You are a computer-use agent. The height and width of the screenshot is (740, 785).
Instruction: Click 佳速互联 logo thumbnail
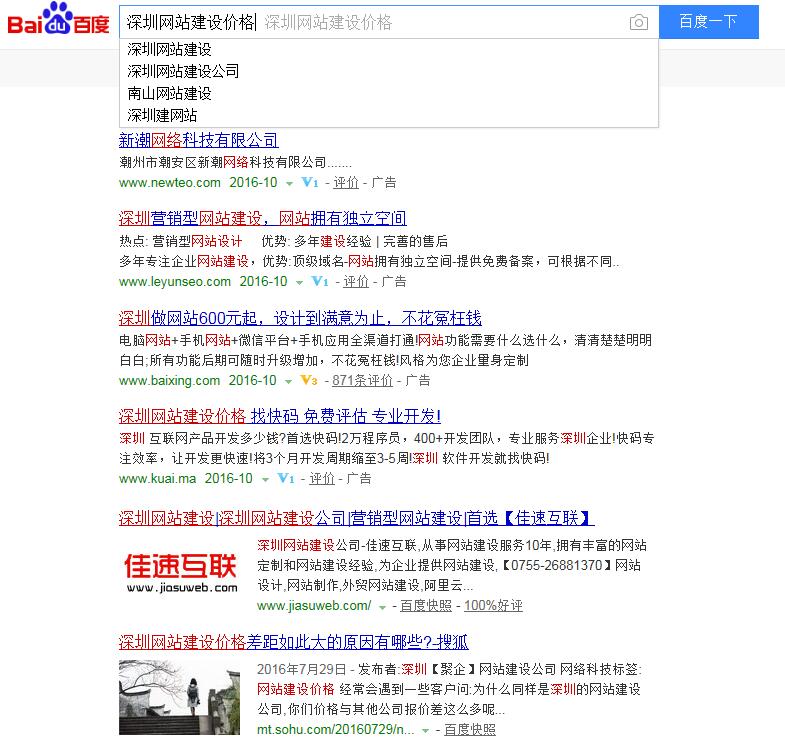coord(181,573)
